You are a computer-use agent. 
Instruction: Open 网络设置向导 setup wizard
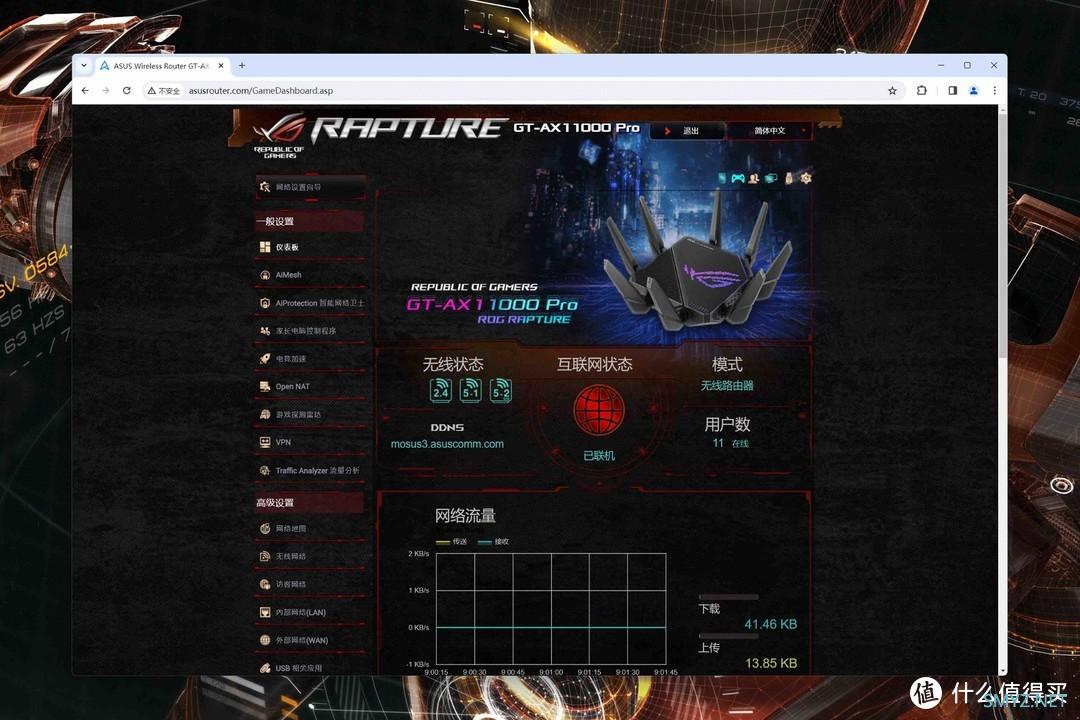point(311,187)
